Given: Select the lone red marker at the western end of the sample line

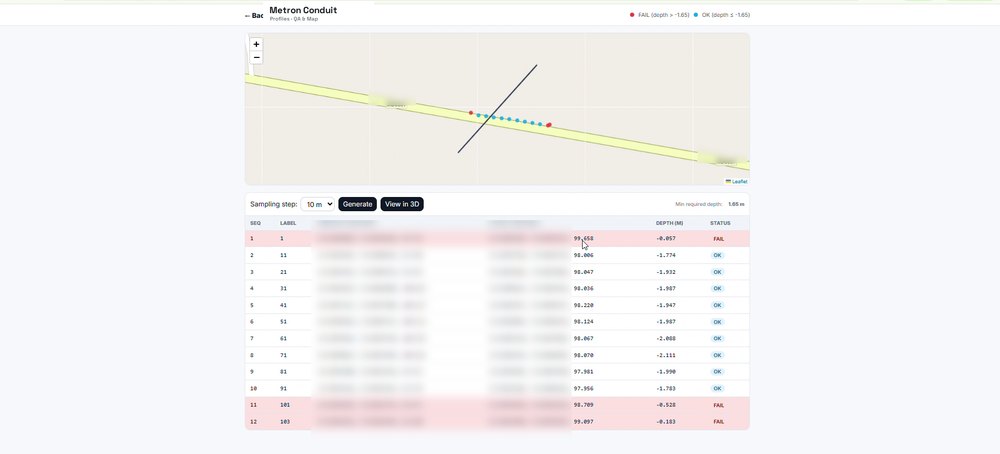Looking at the screenshot, I should pyautogui.click(x=471, y=113).
